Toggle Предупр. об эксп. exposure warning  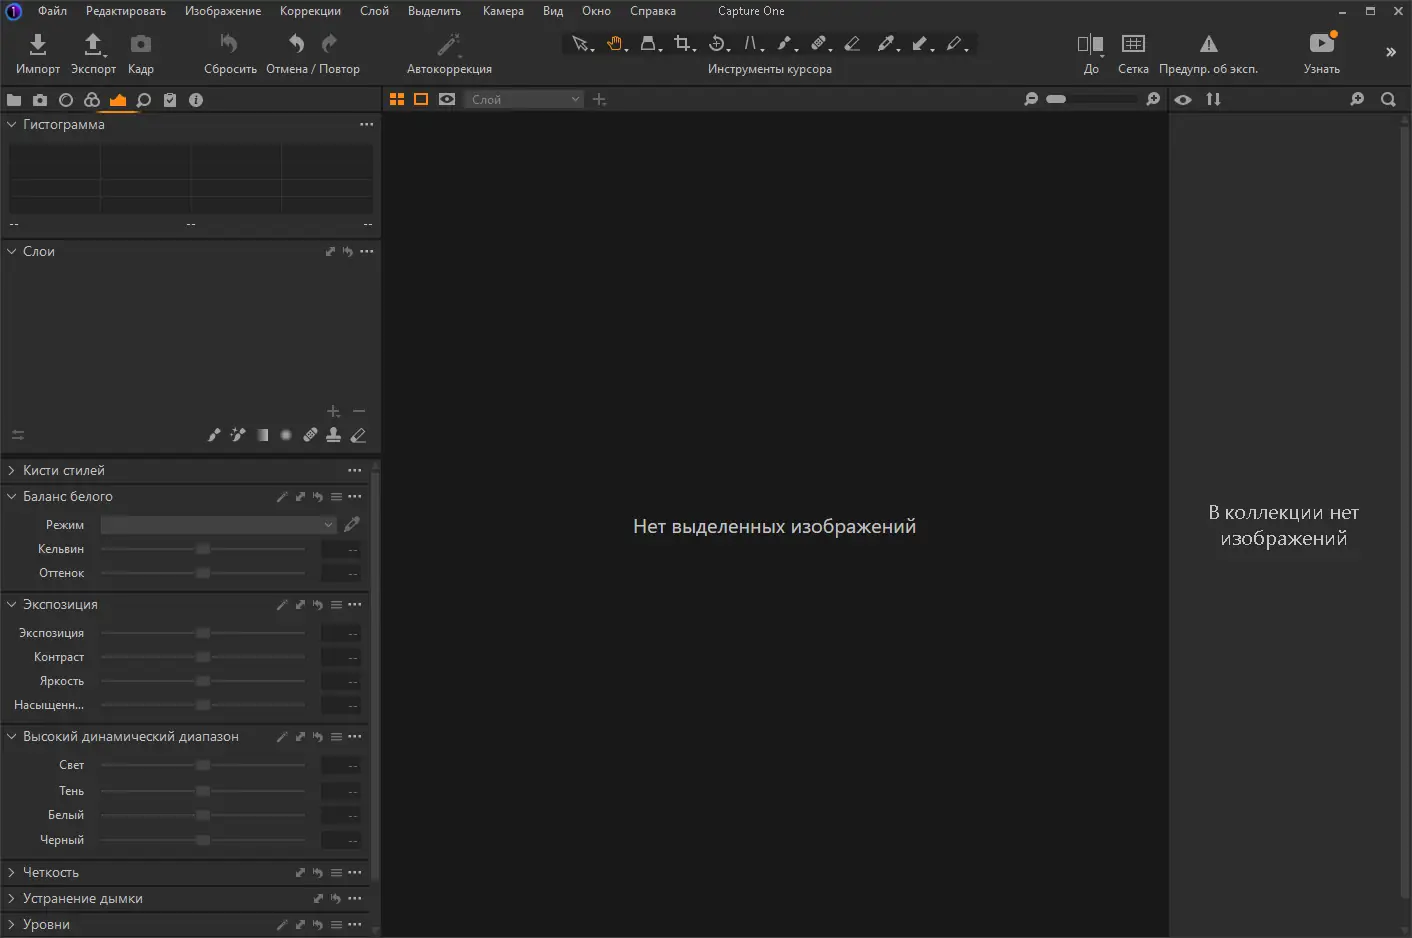pyautogui.click(x=1208, y=53)
